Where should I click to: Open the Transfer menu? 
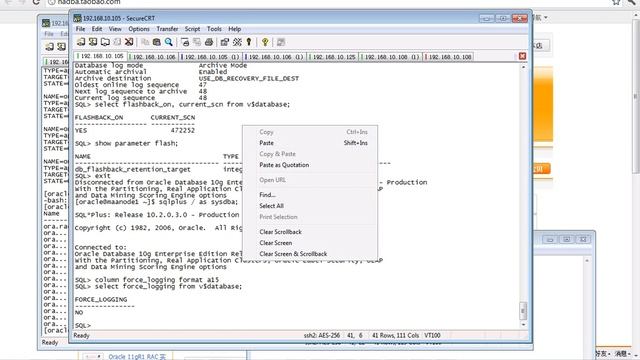click(167, 29)
